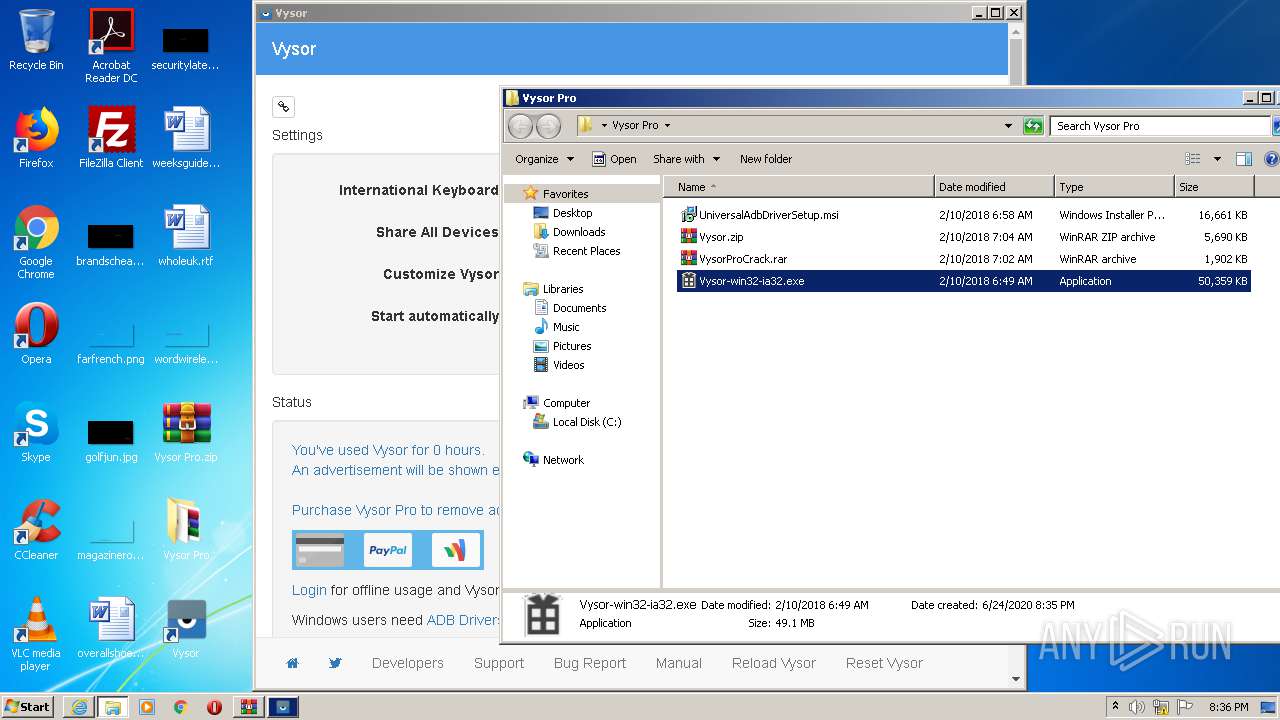Image resolution: width=1280 pixels, height=720 pixels.
Task: Click the Login link in Vysor
Action: coord(309,590)
